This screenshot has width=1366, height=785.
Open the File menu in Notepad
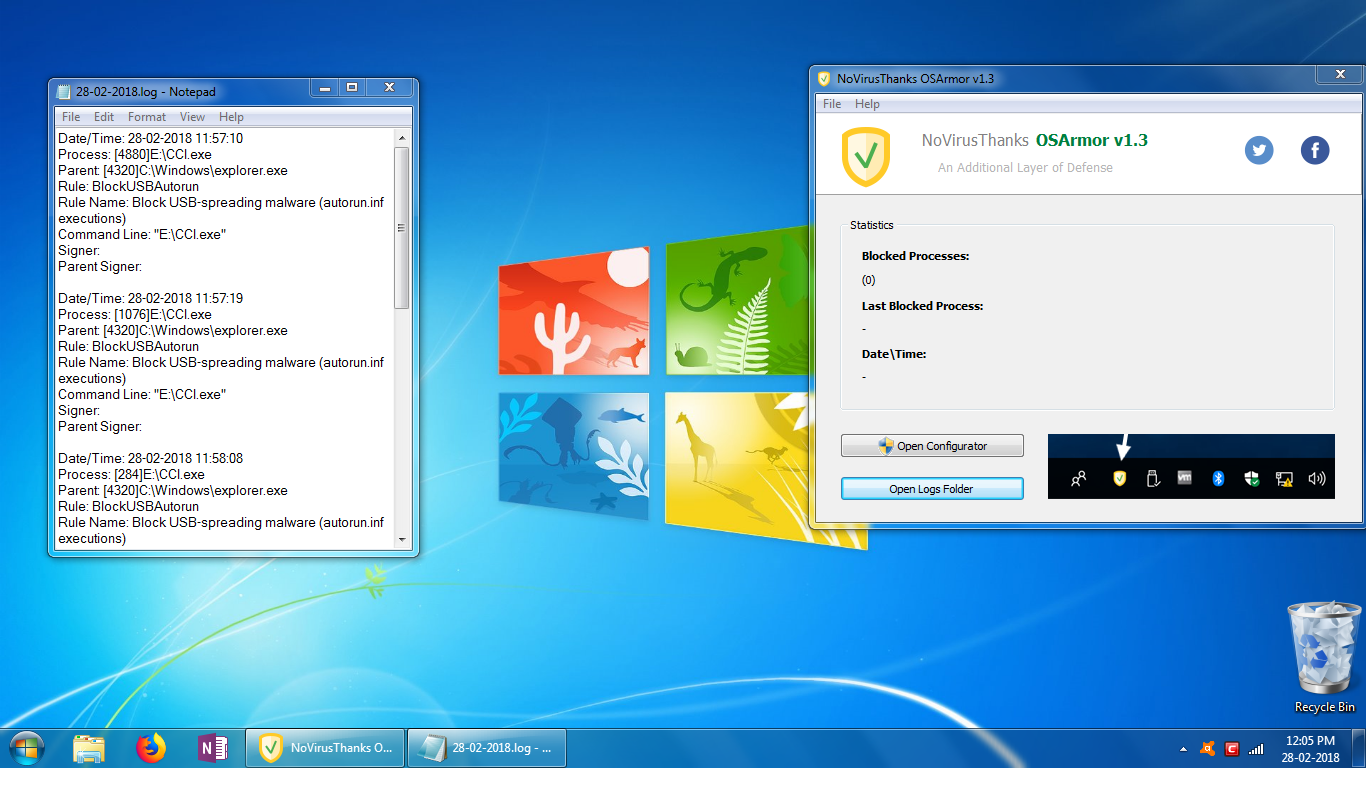[71, 117]
